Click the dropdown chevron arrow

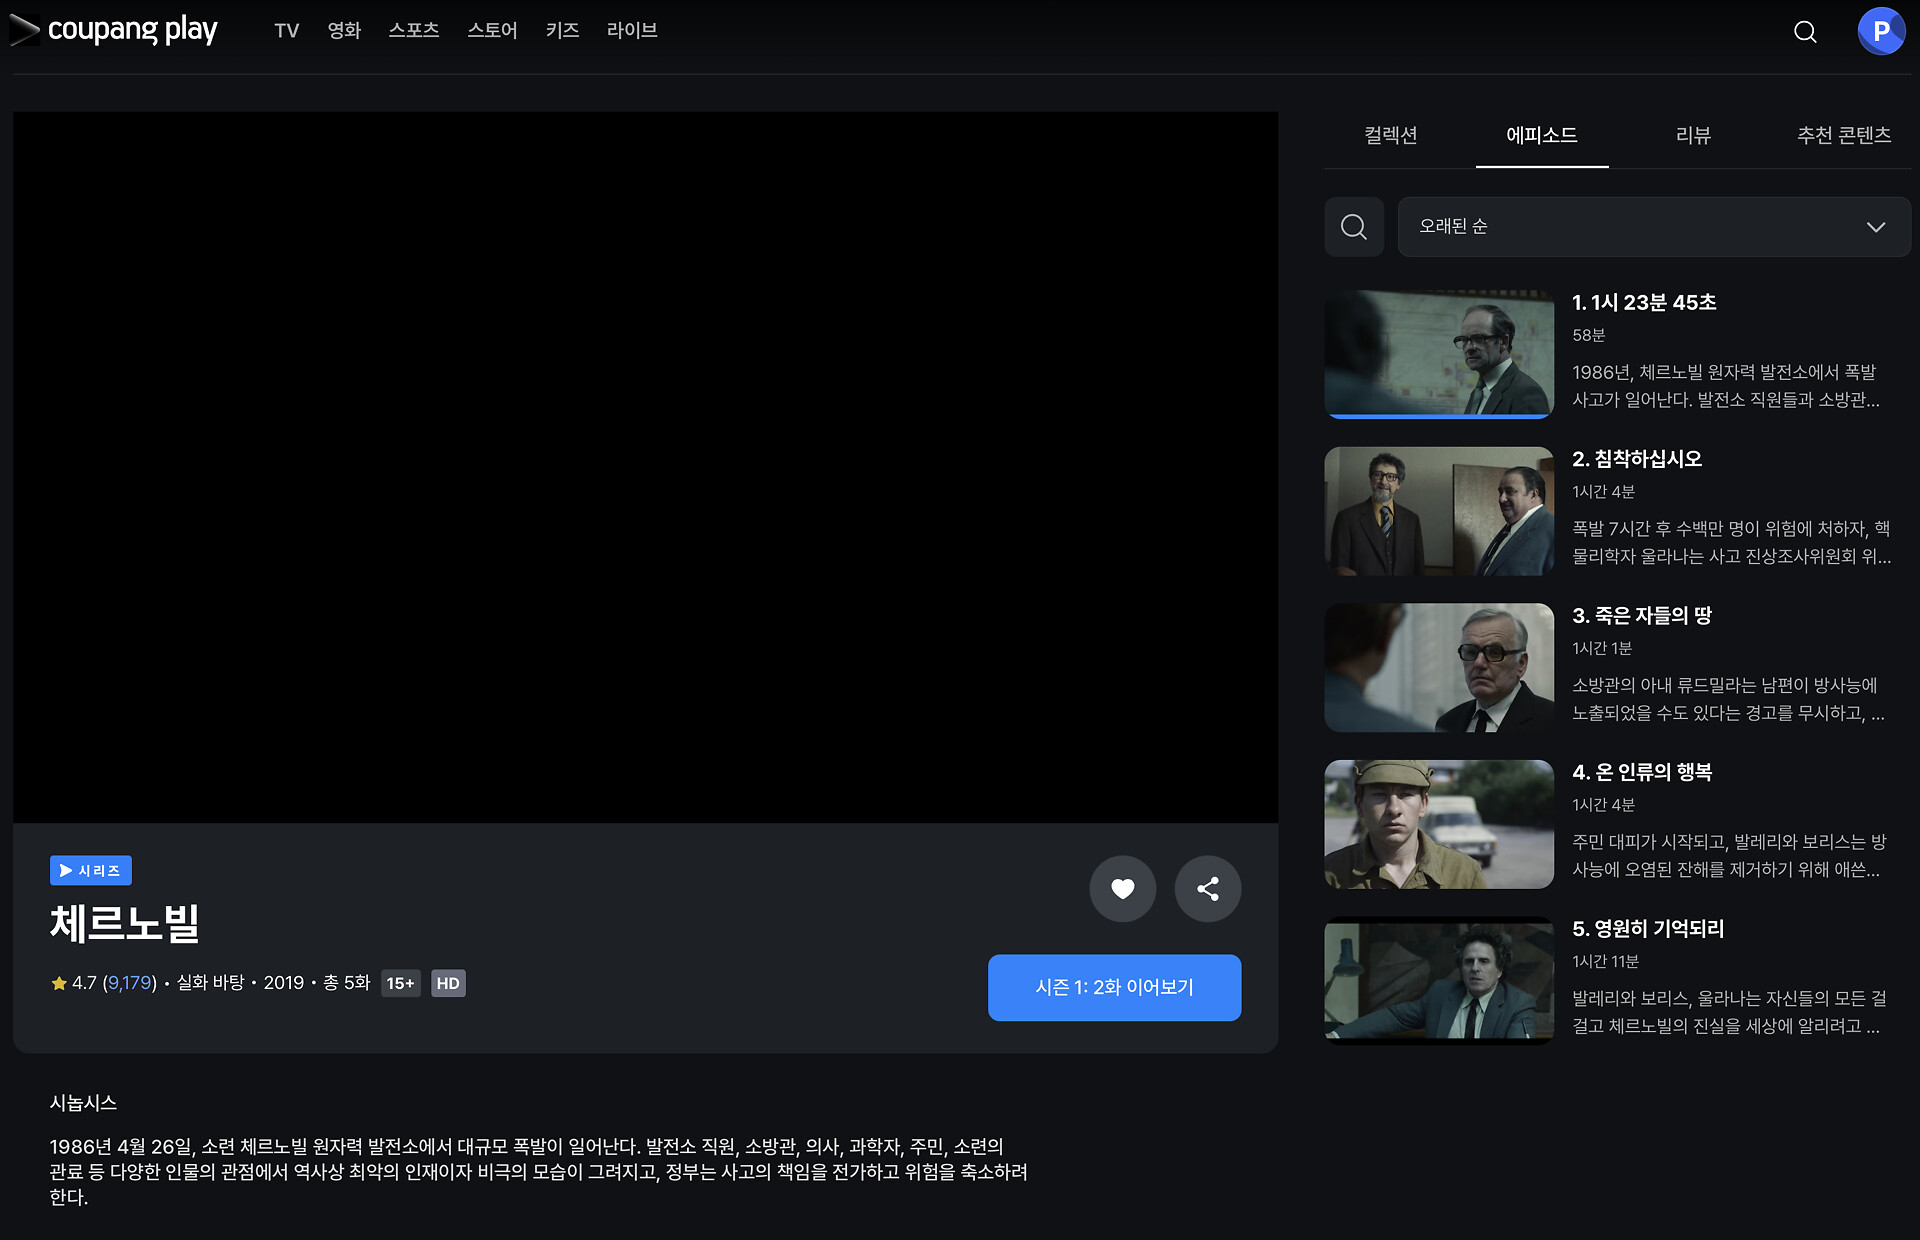(x=1875, y=227)
